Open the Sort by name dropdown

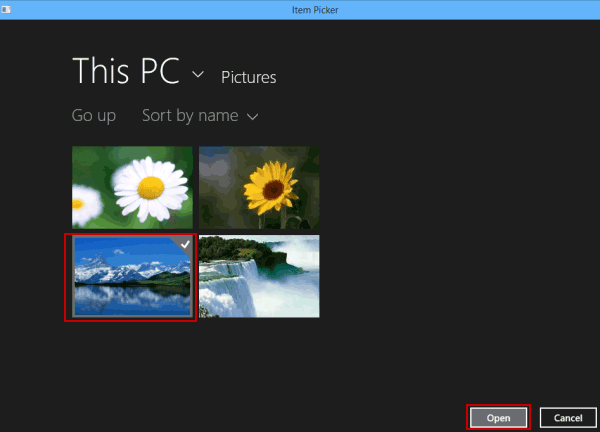[x=200, y=116]
